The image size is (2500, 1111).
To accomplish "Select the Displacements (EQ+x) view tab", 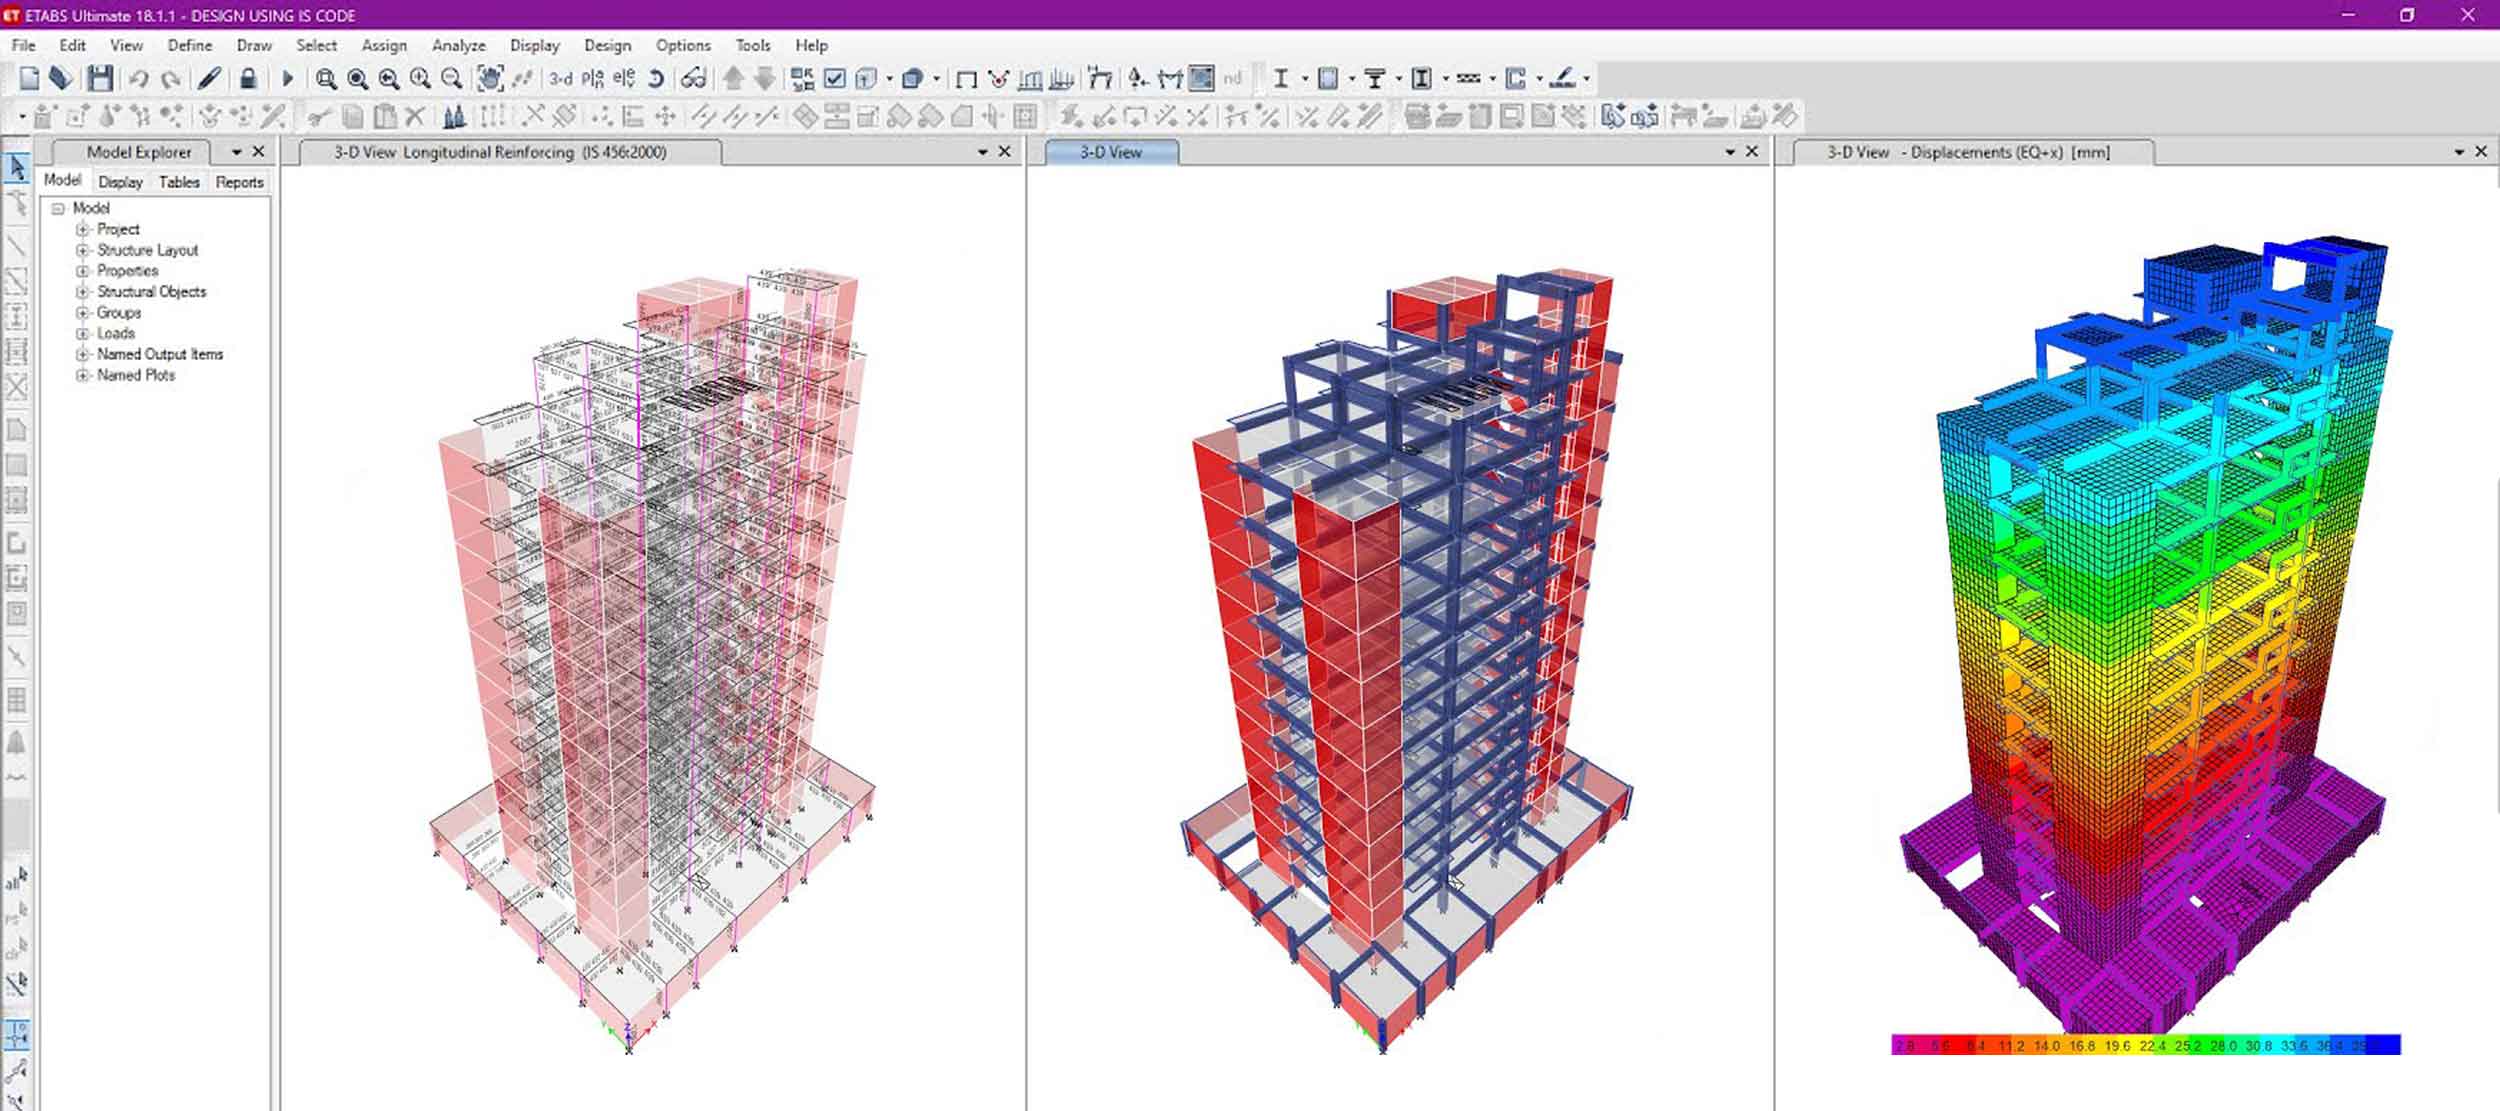I will click(1967, 152).
